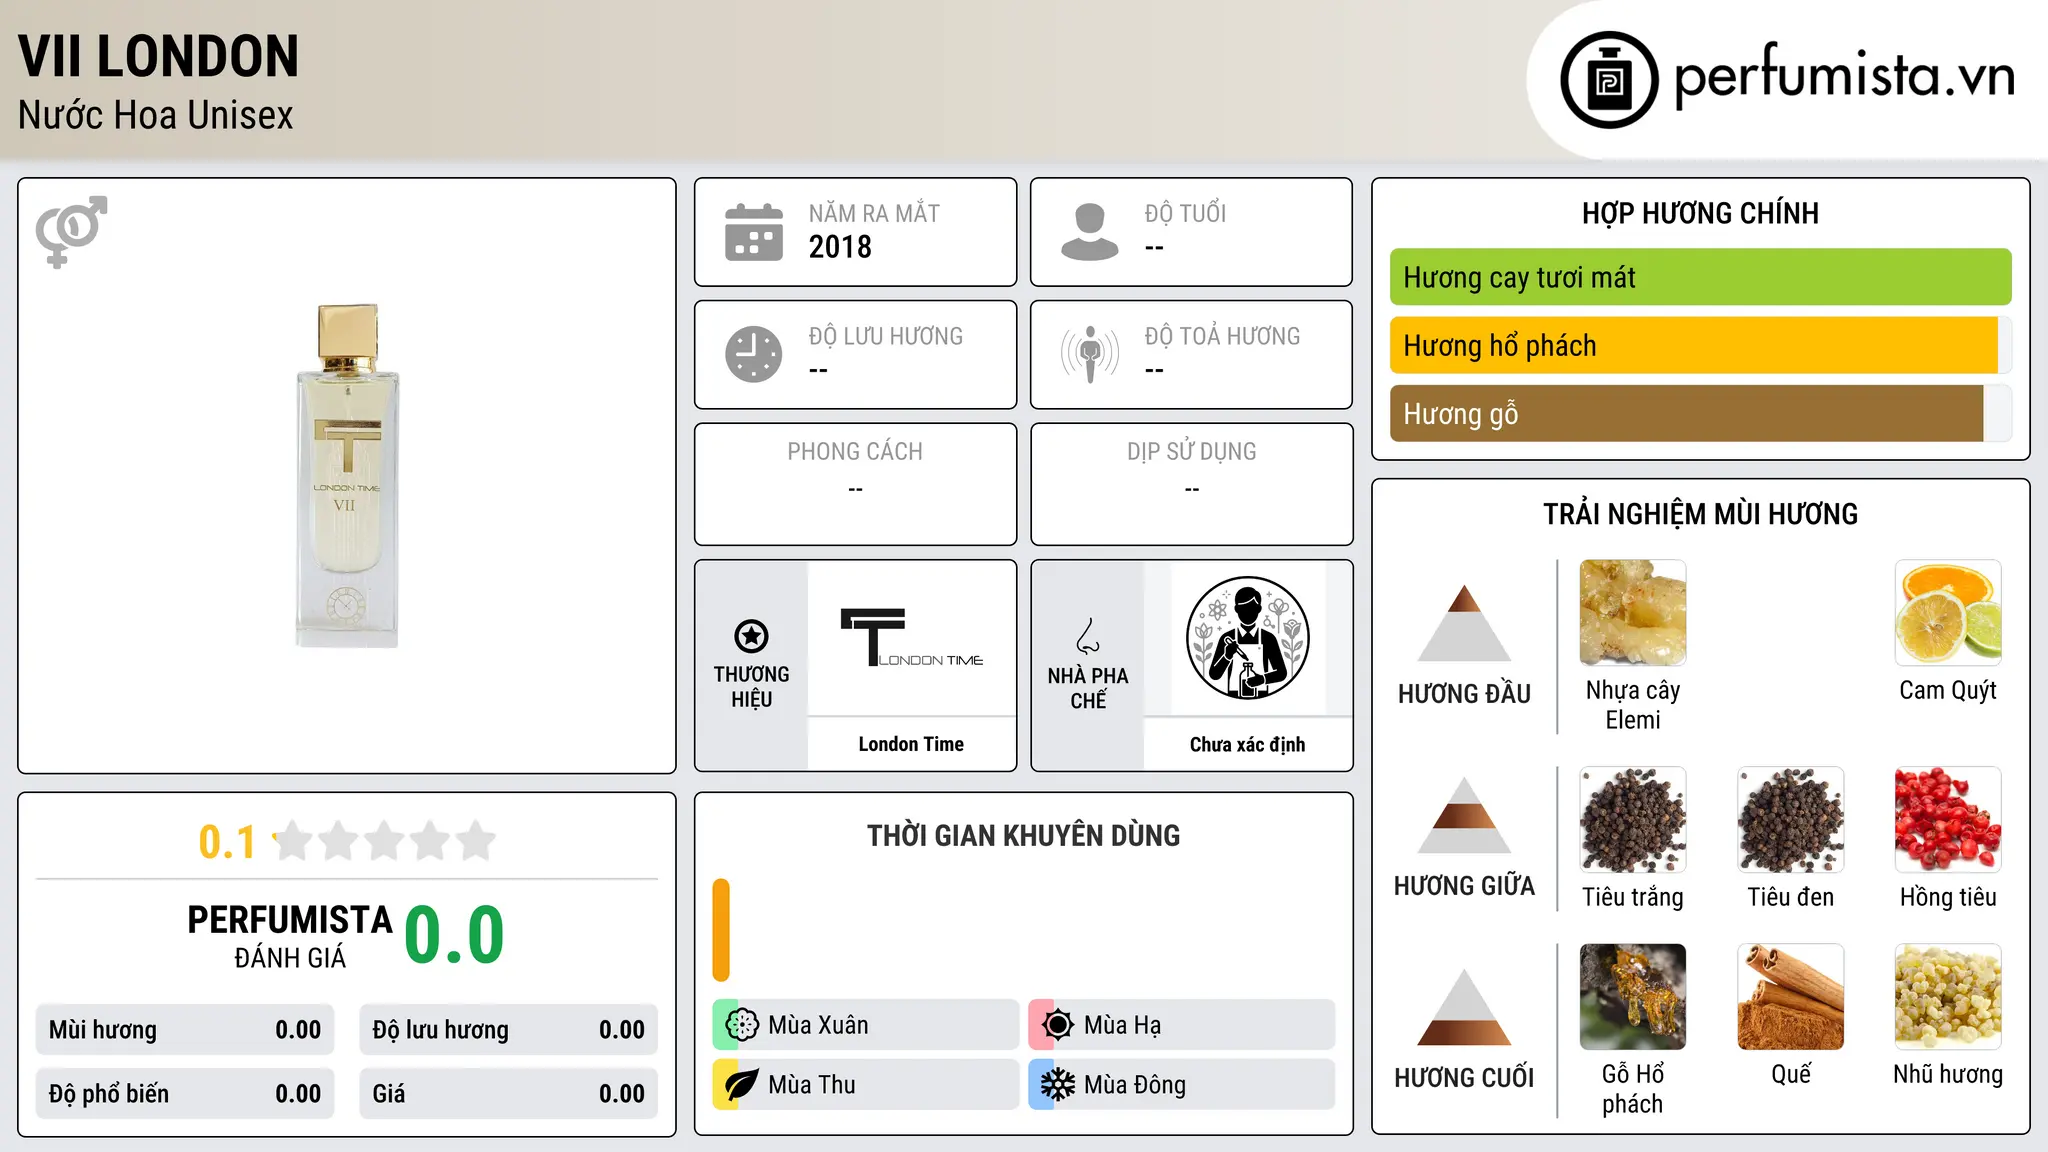
Task: Click the Mùi hương score row
Action: (185, 1030)
